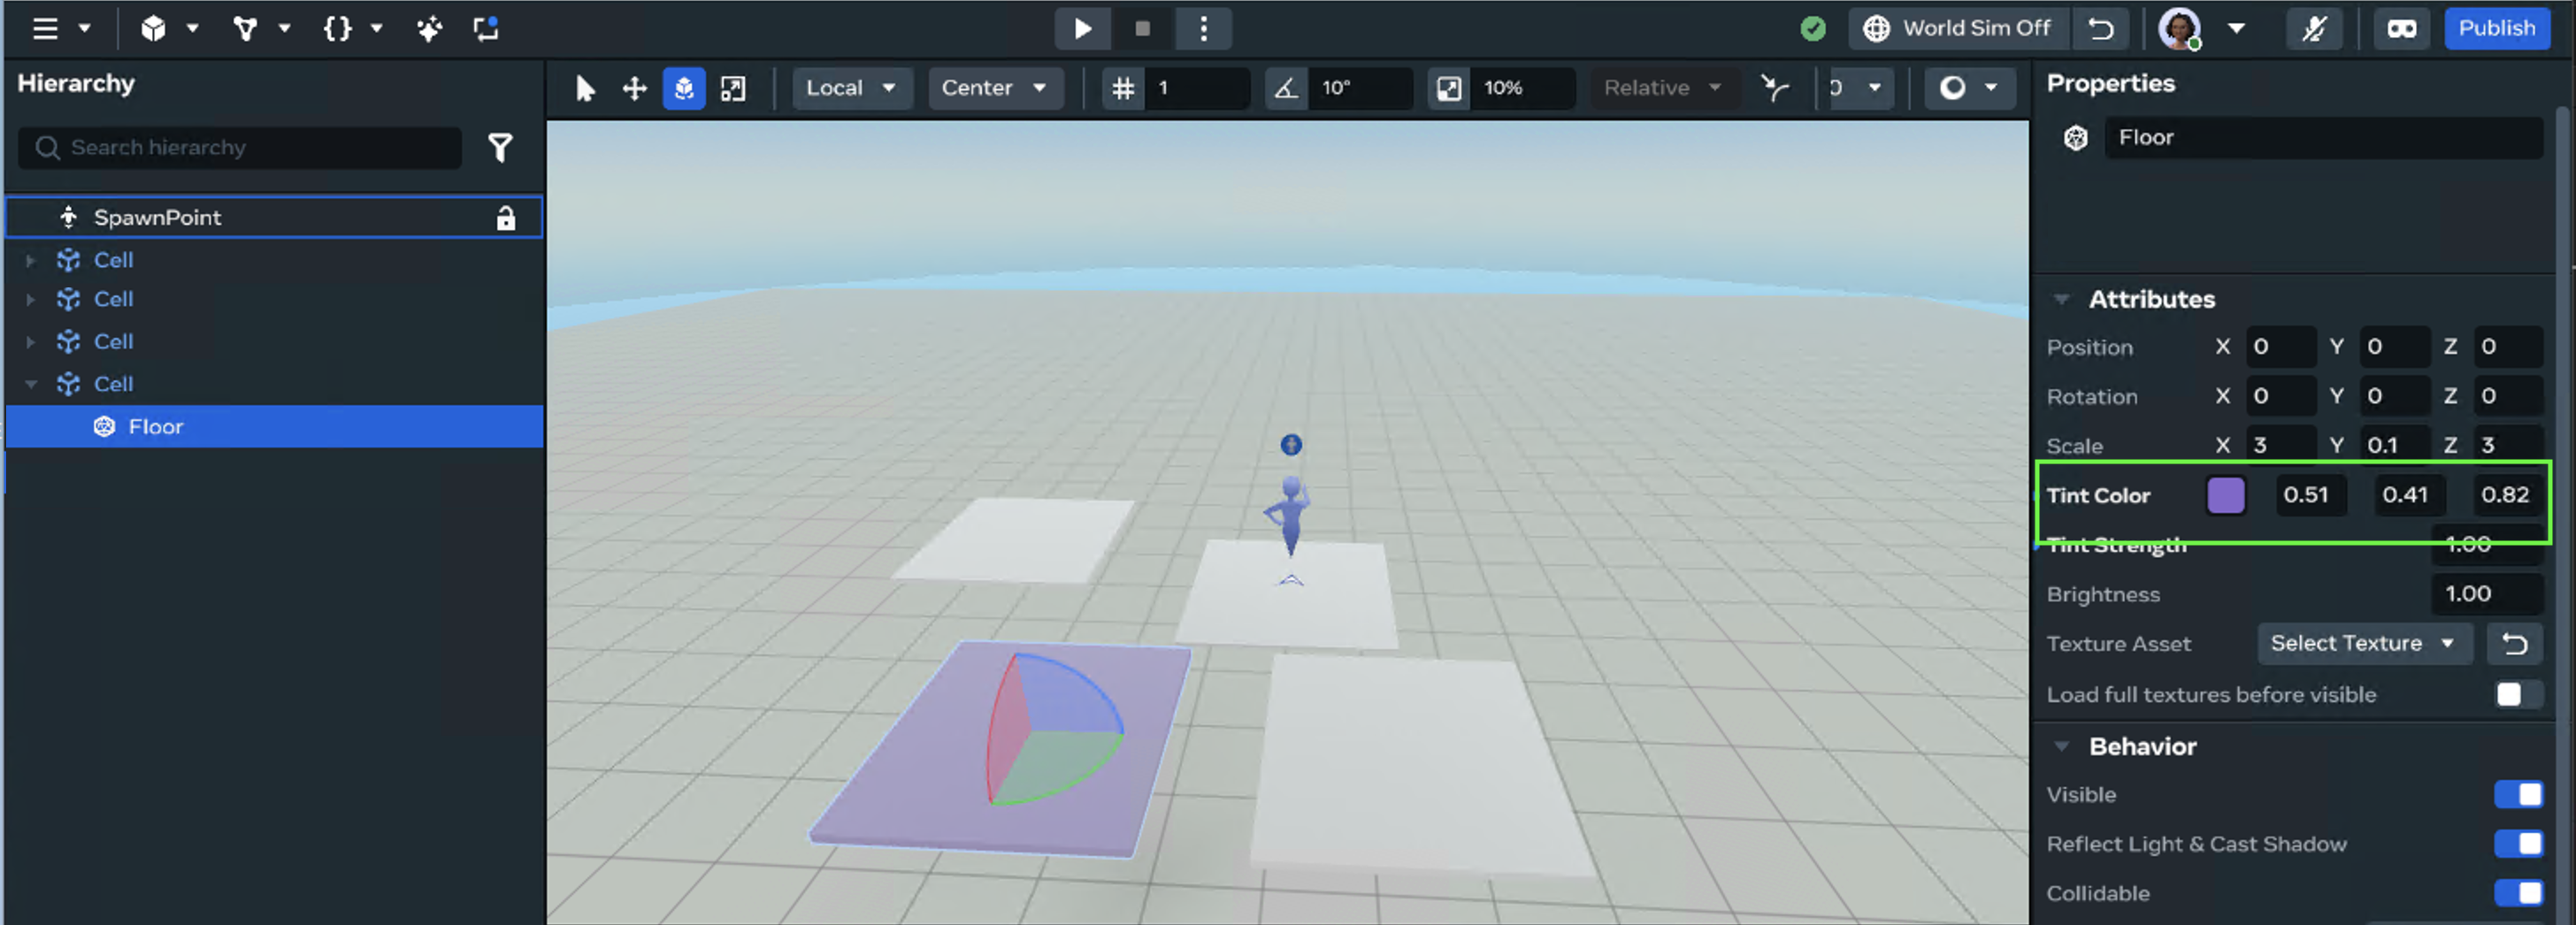Click the muted microphone icon
Viewport: 2576px width, 925px height.
click(x=2313, y=29)
